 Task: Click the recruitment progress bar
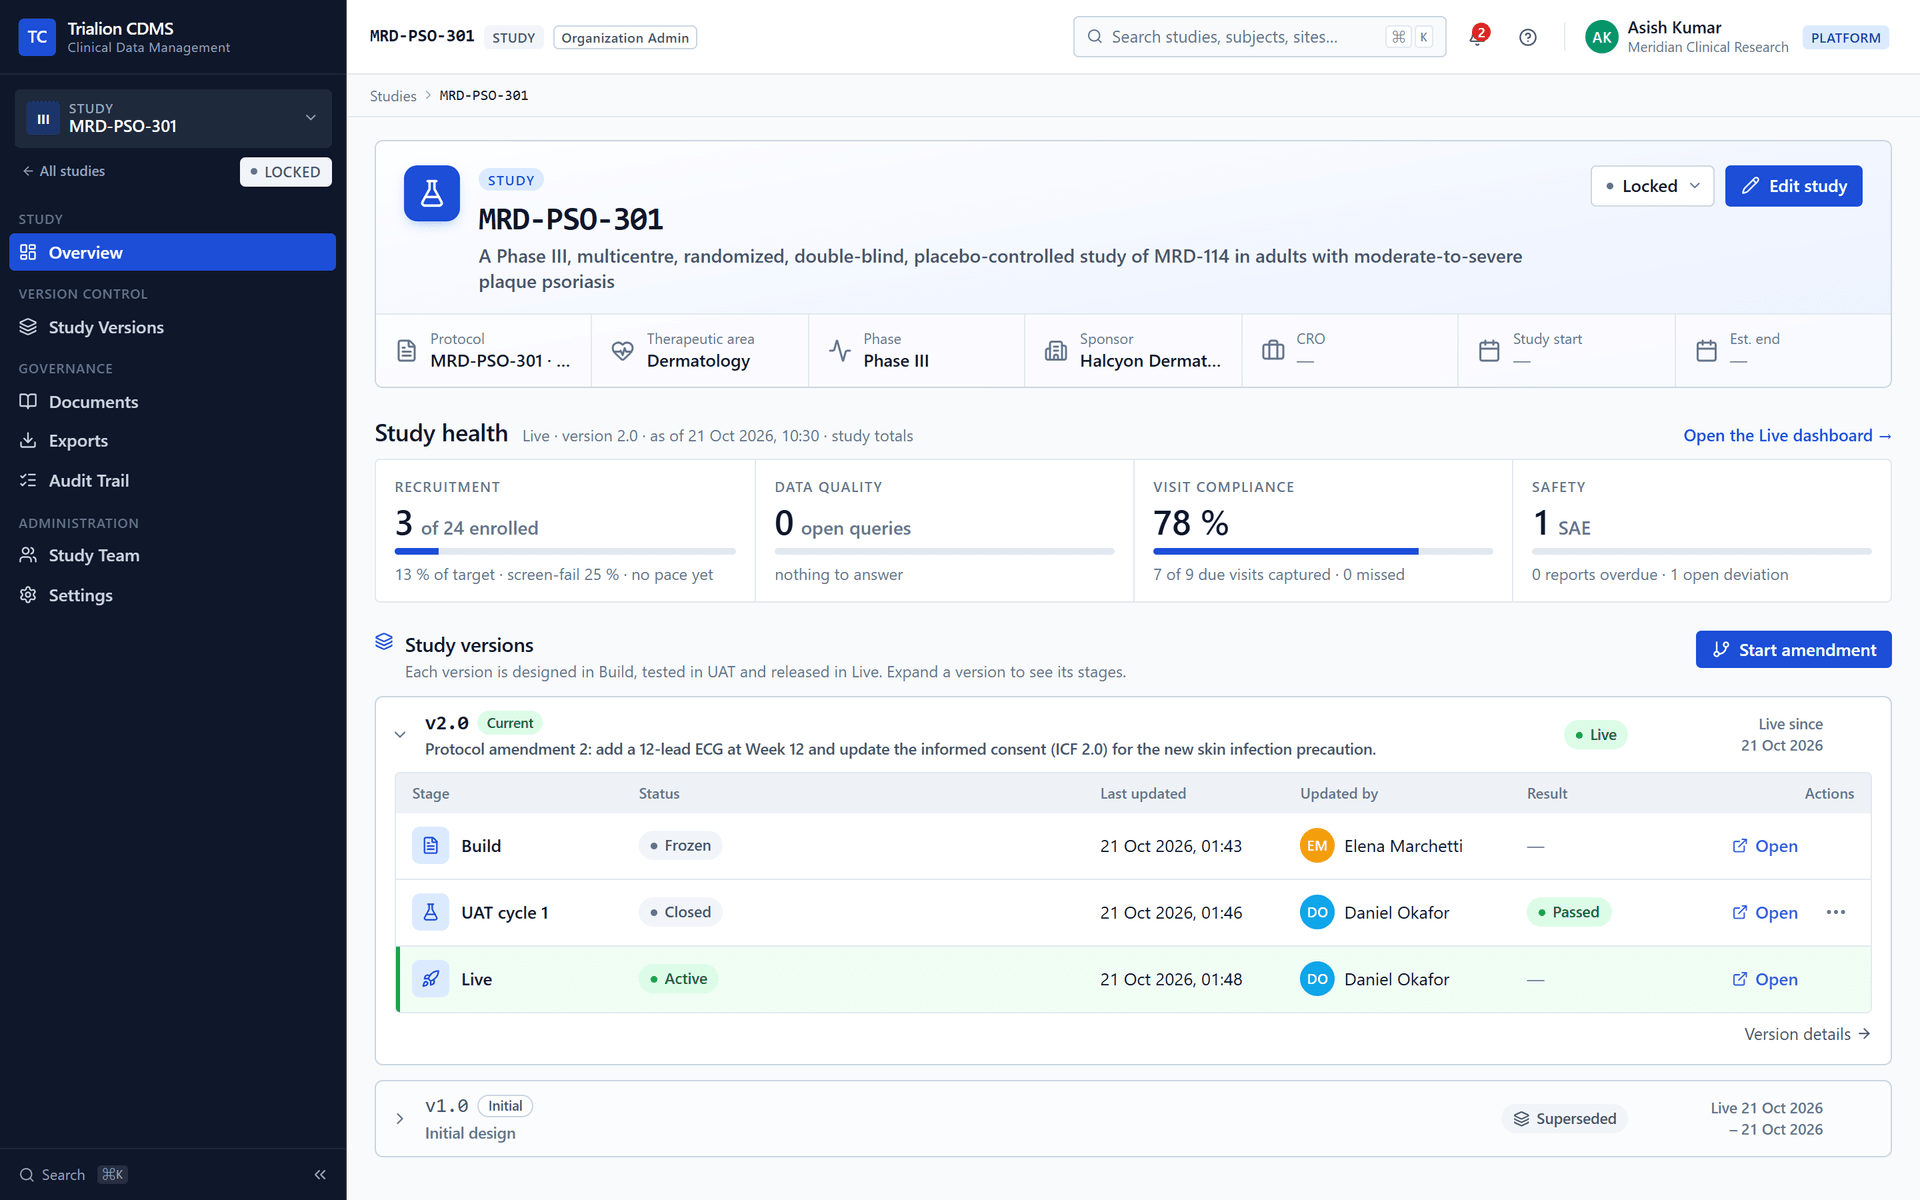click(x=565, y=551)
